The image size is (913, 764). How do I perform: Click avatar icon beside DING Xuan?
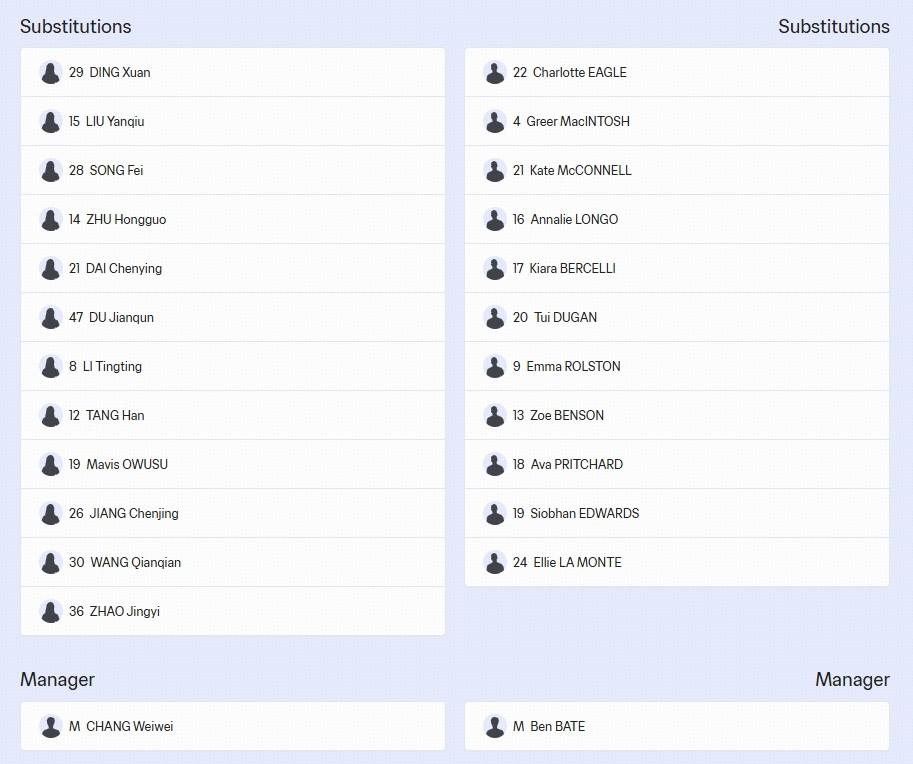click(51, 73)
